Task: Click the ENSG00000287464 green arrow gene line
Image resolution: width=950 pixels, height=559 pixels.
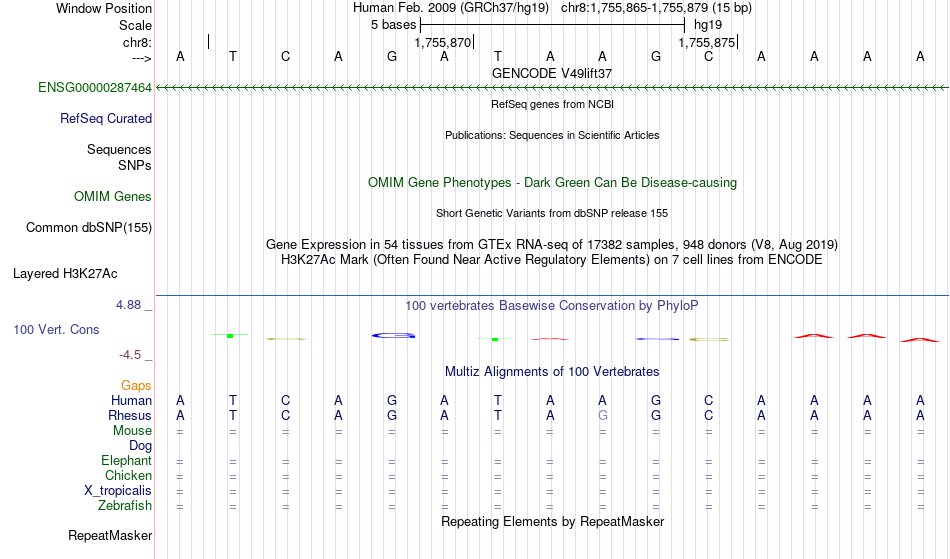Action: pos(552,88)
